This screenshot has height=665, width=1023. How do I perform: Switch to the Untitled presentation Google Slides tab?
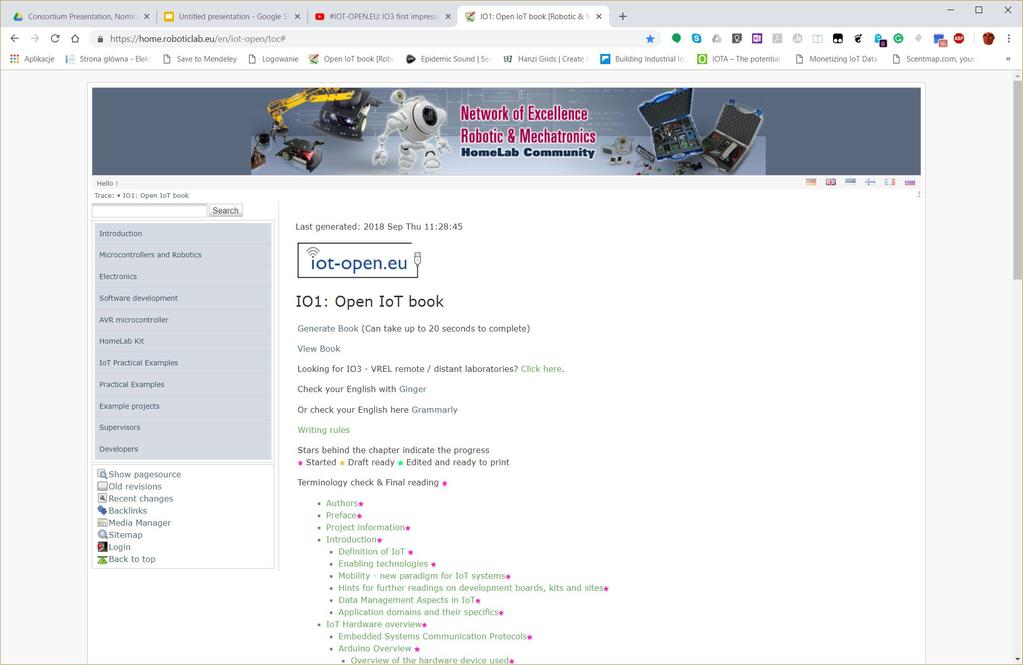[x=233, y=16]
